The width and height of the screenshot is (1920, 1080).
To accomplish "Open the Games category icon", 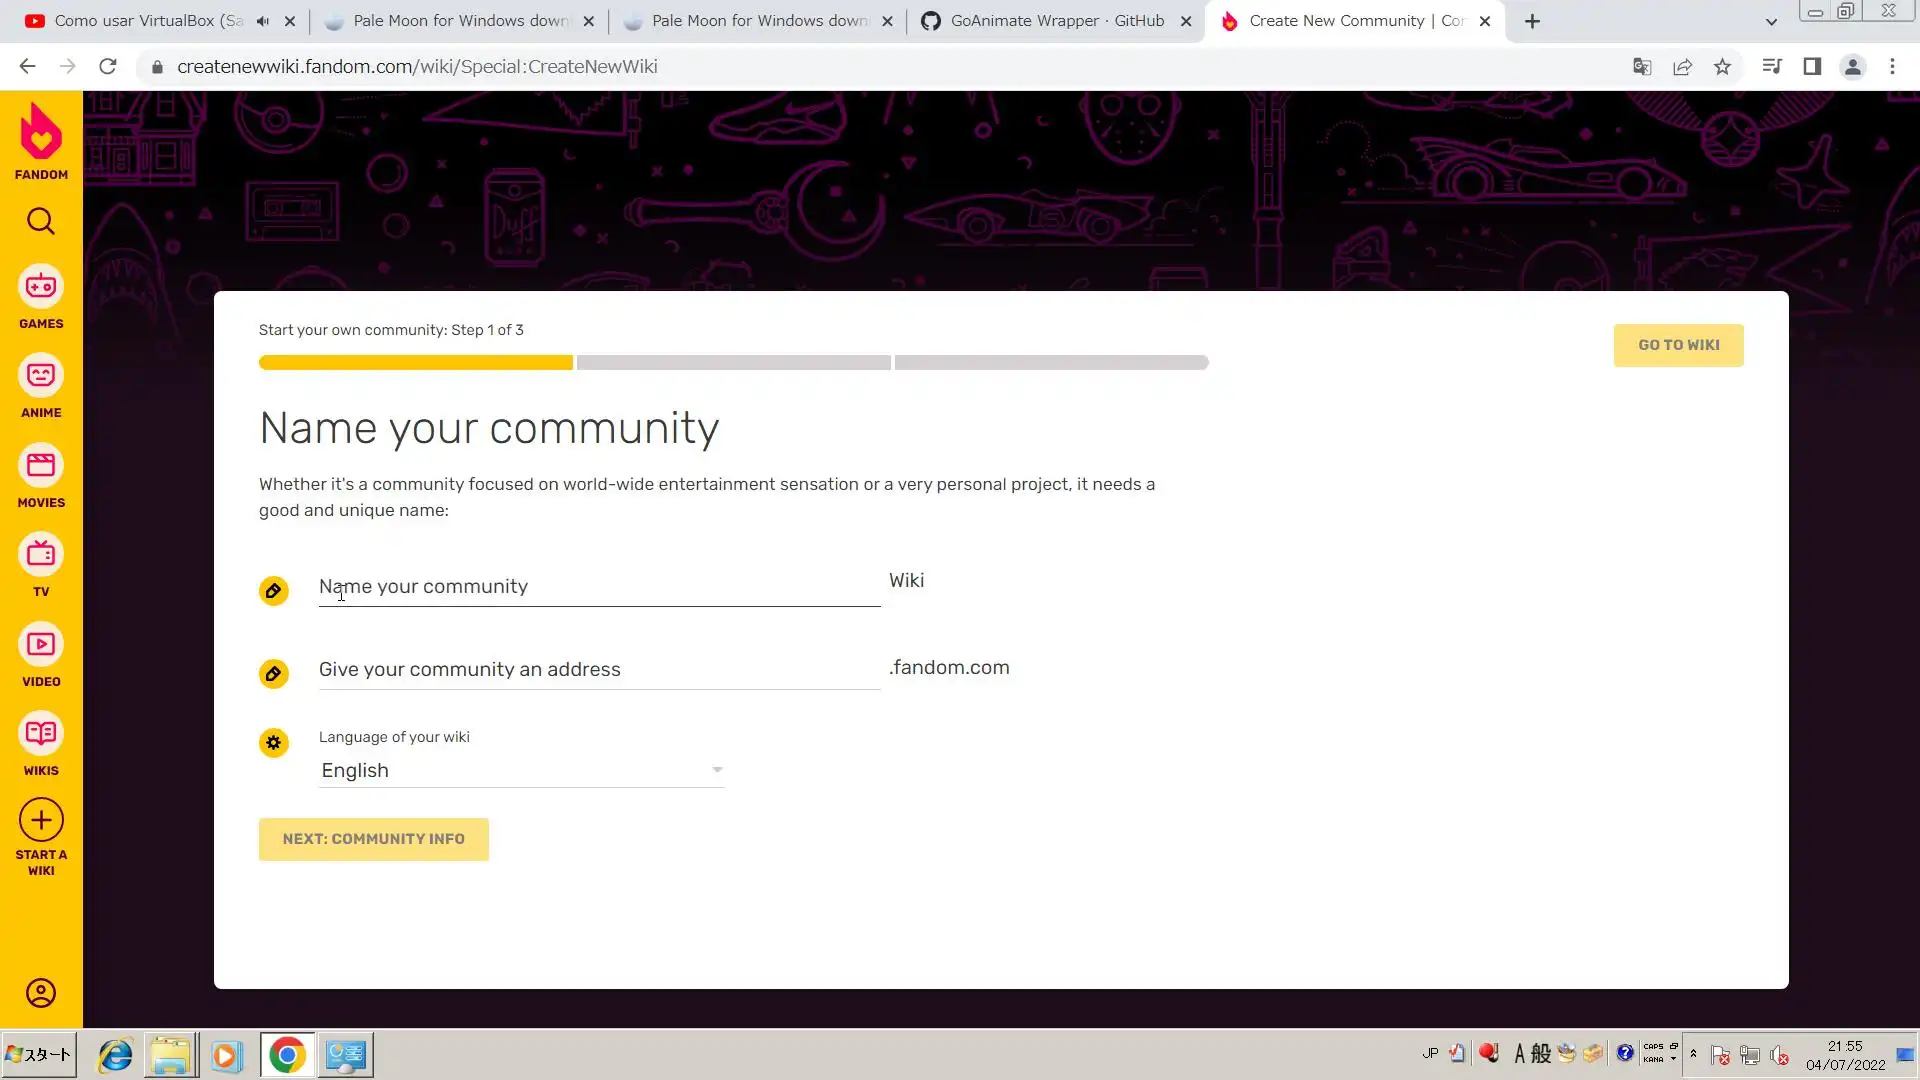I will [41, 287].
